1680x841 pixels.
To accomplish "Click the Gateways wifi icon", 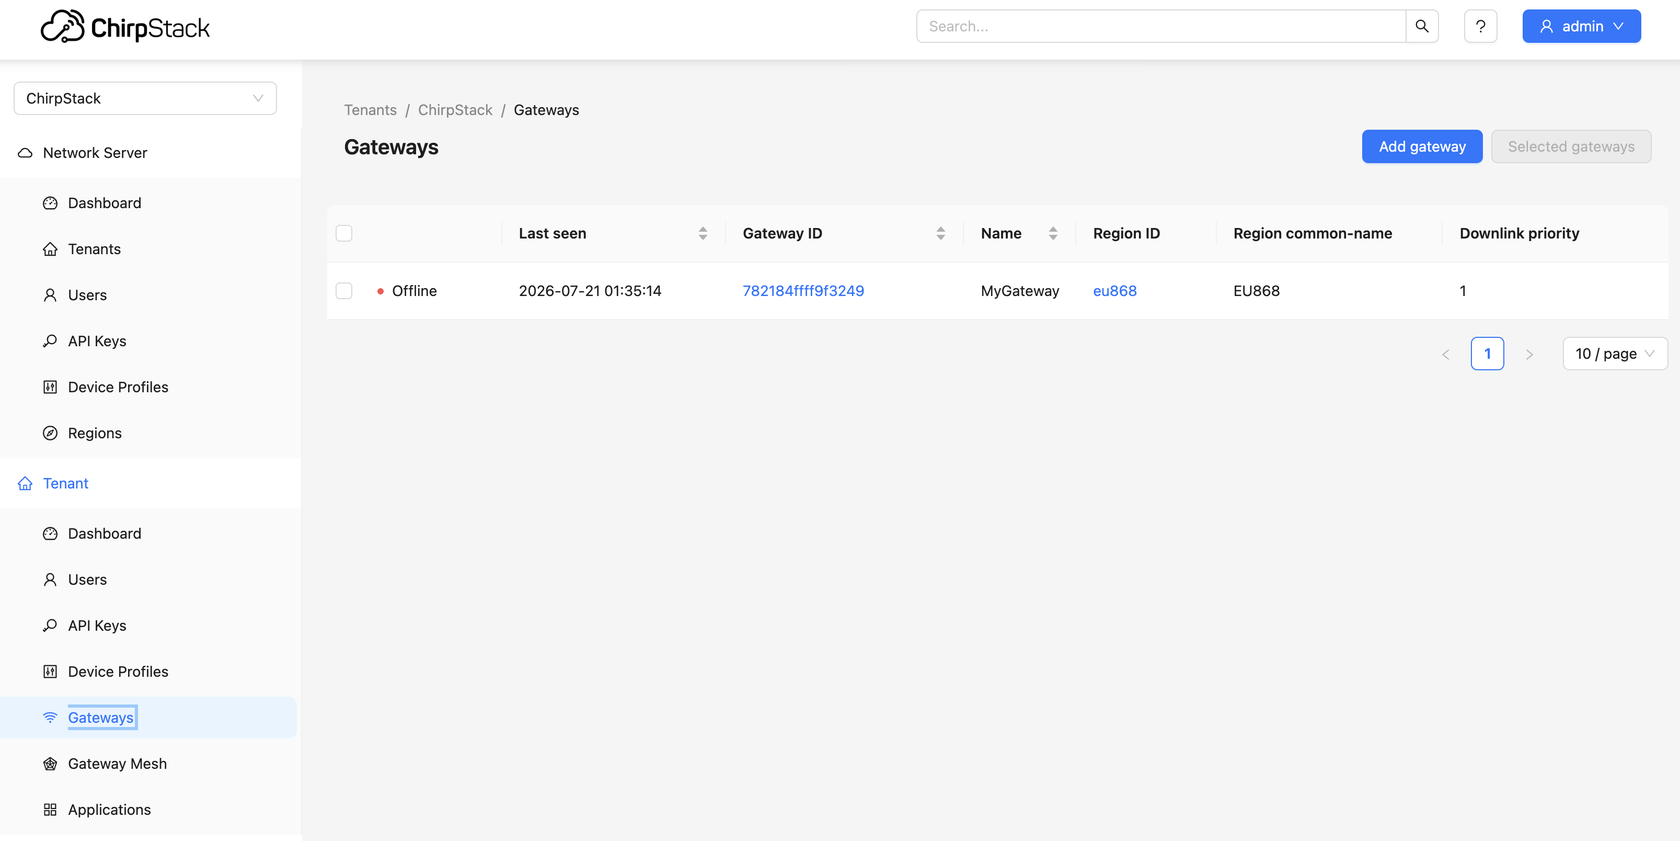I will (x=50, y=718).
